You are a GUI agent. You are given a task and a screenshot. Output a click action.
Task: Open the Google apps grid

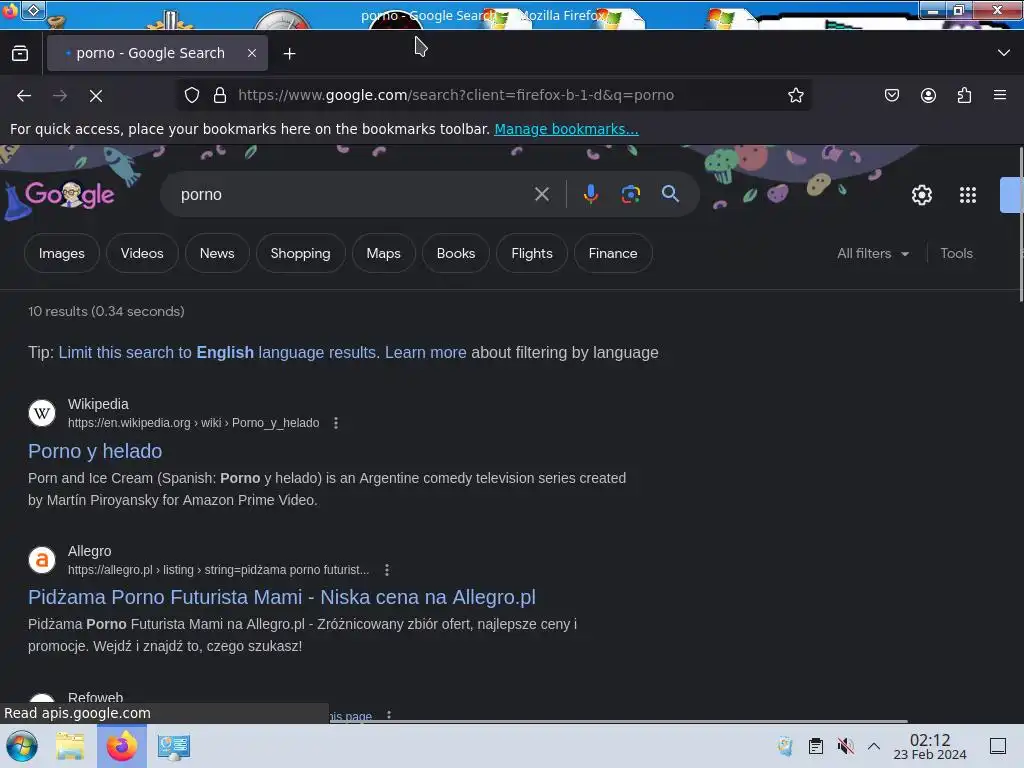tap(967, 195)
